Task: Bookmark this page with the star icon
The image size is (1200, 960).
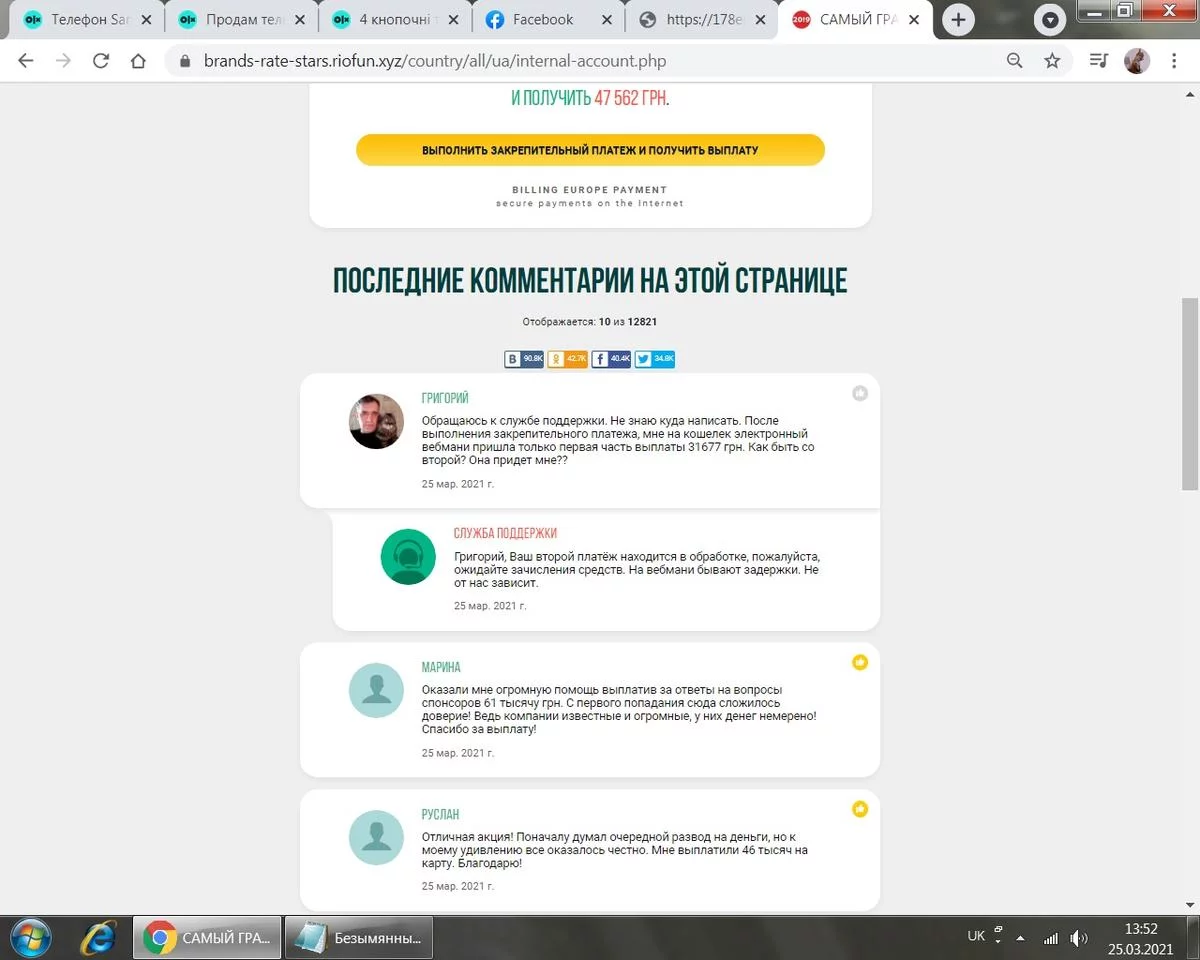Action: 1052,61
